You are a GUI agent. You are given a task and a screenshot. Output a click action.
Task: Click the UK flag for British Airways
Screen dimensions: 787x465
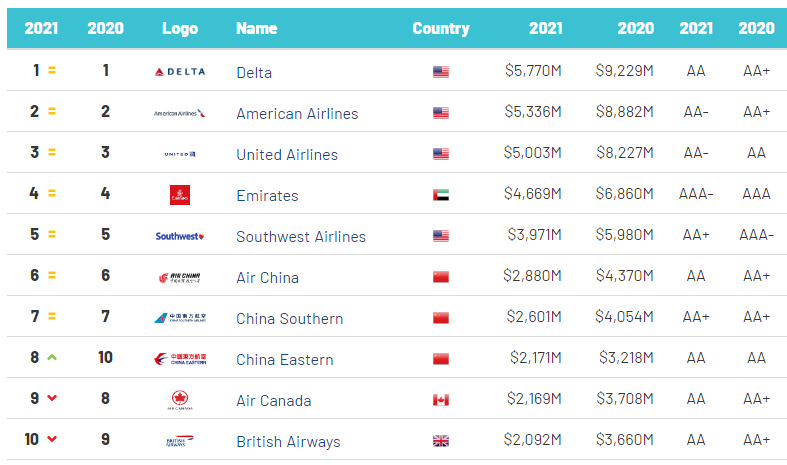[441, 441]
